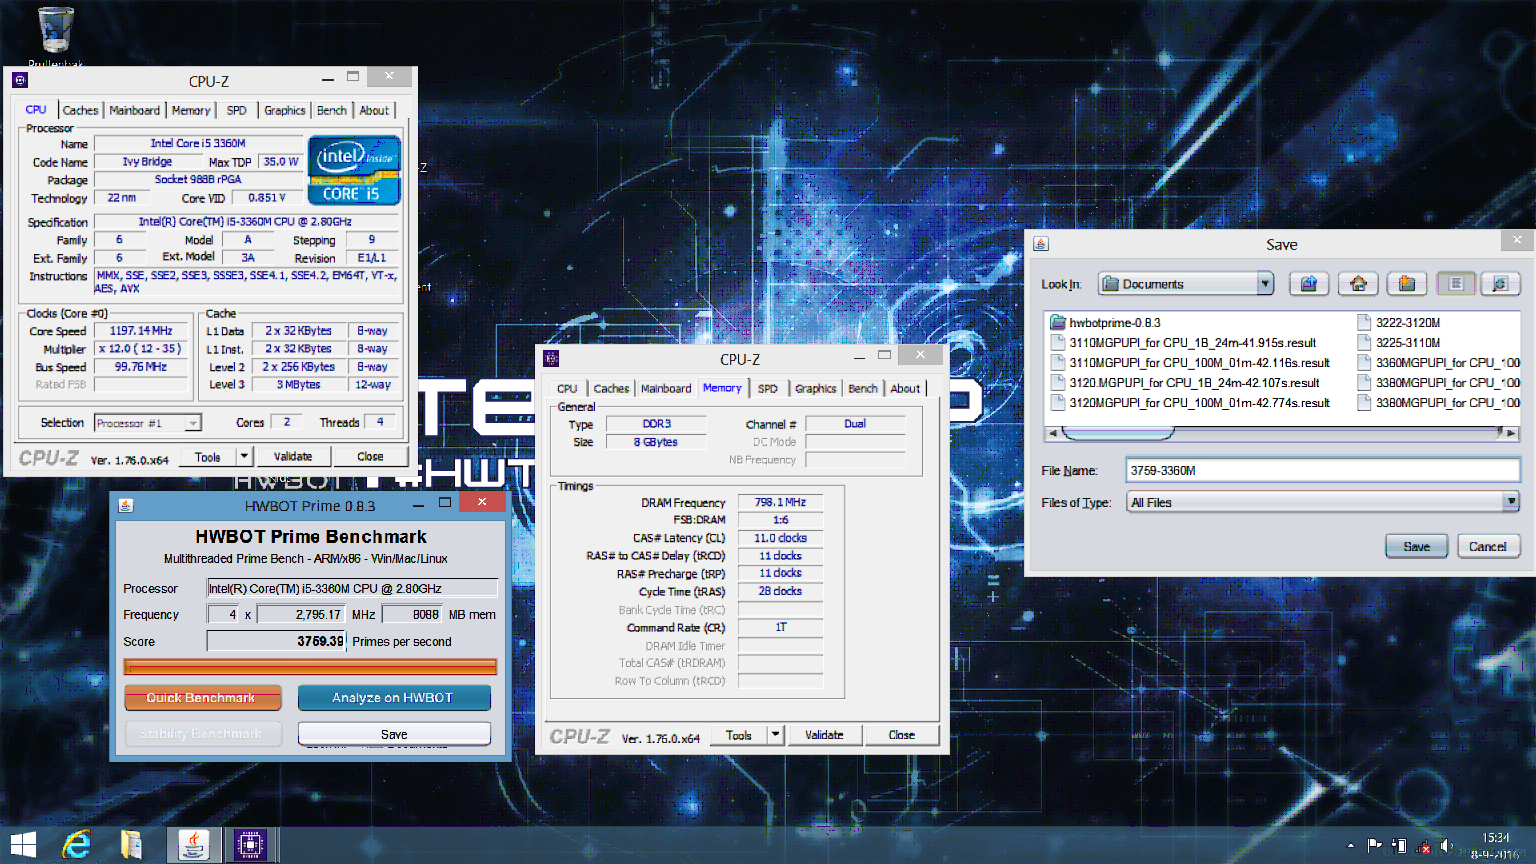The width and height of the screenshot is (1536, 864).
Task: Click the battery power tray icon
Action: (x=1399, y=846)
